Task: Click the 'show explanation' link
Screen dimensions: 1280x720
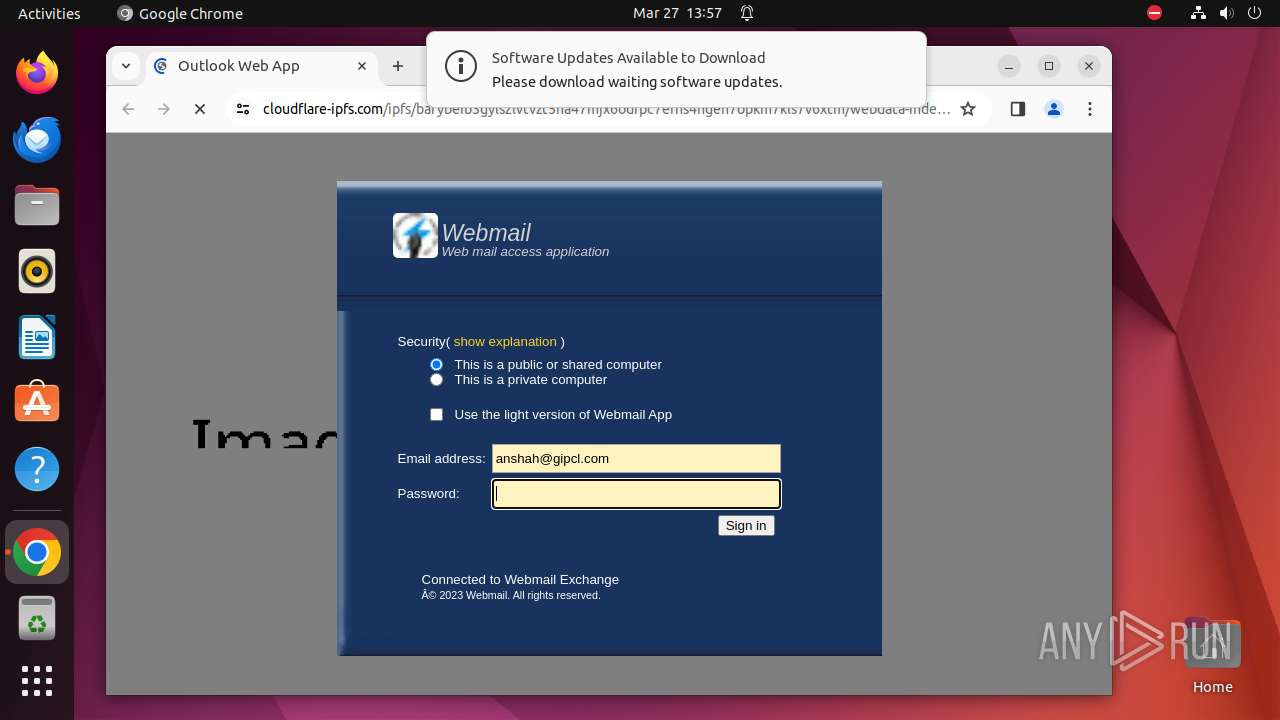Action: point(505,342)
